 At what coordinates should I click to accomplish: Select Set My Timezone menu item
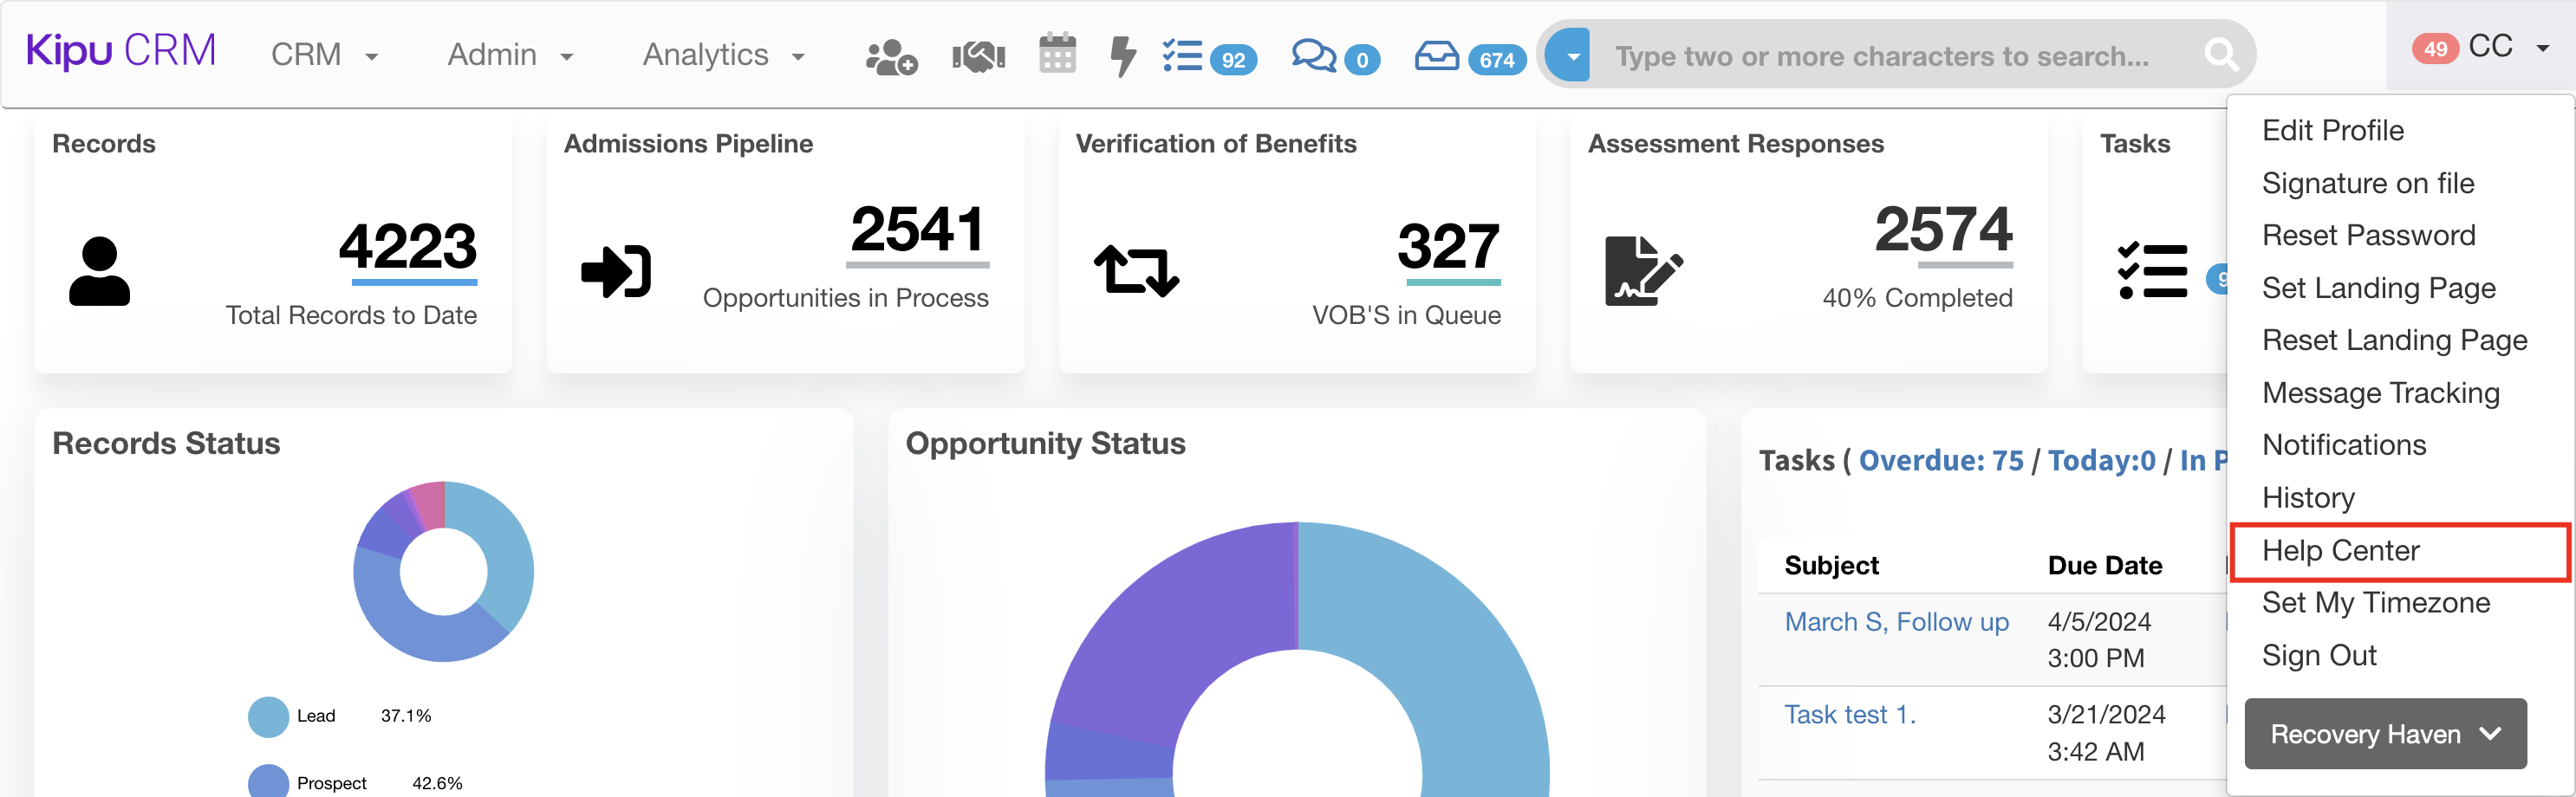[x=2375, y=602]
